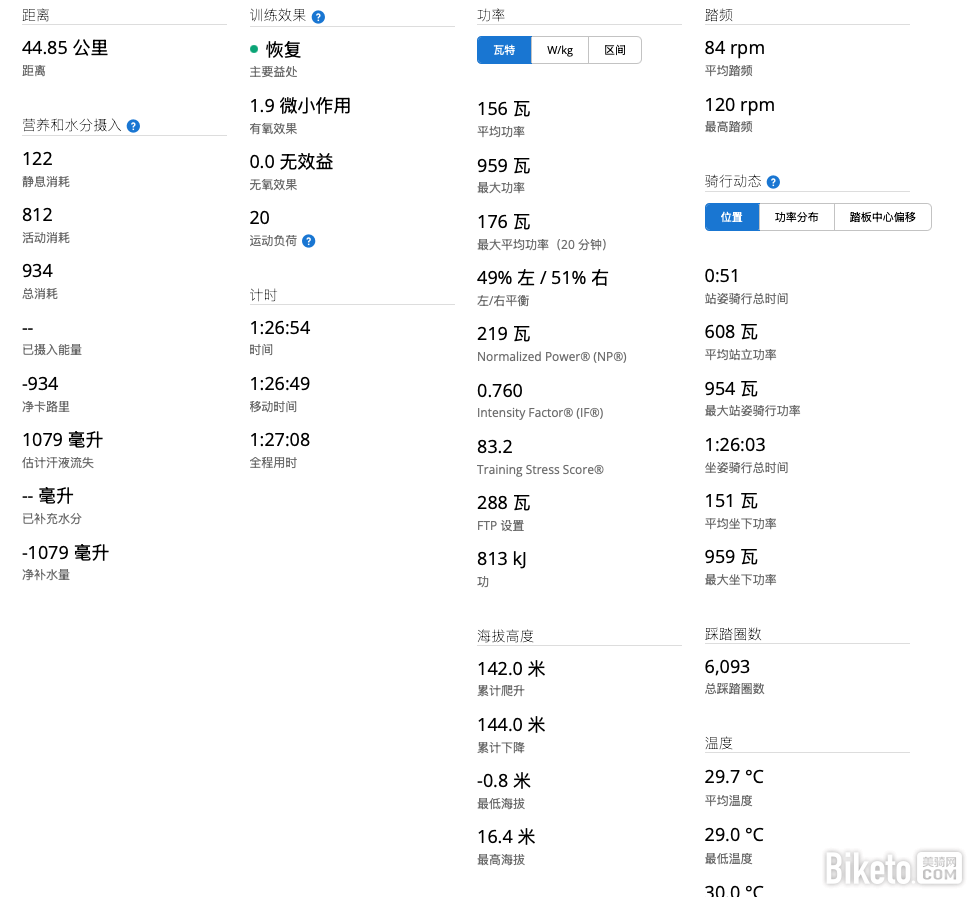Click the Intensity Factor (IF) label
Screen dimensions: 979x897
(x=540, y=413)
